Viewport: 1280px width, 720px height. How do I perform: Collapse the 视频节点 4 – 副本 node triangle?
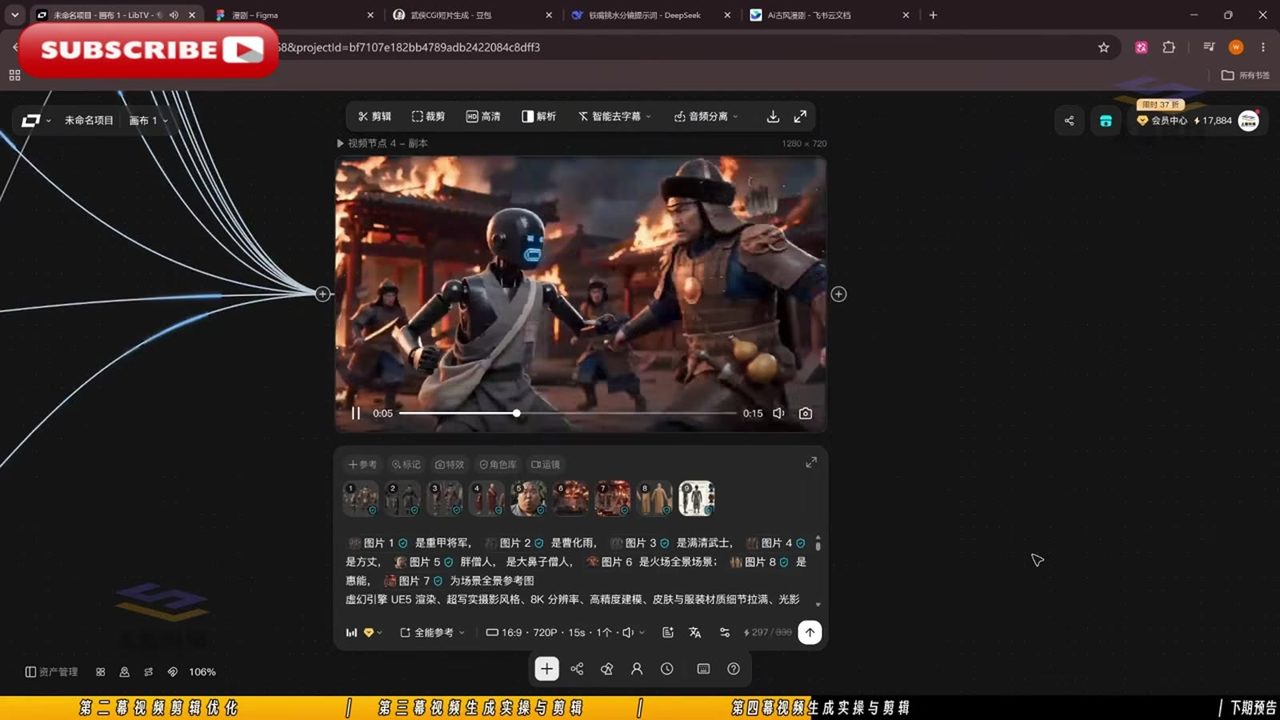click(x=340, y=143)
